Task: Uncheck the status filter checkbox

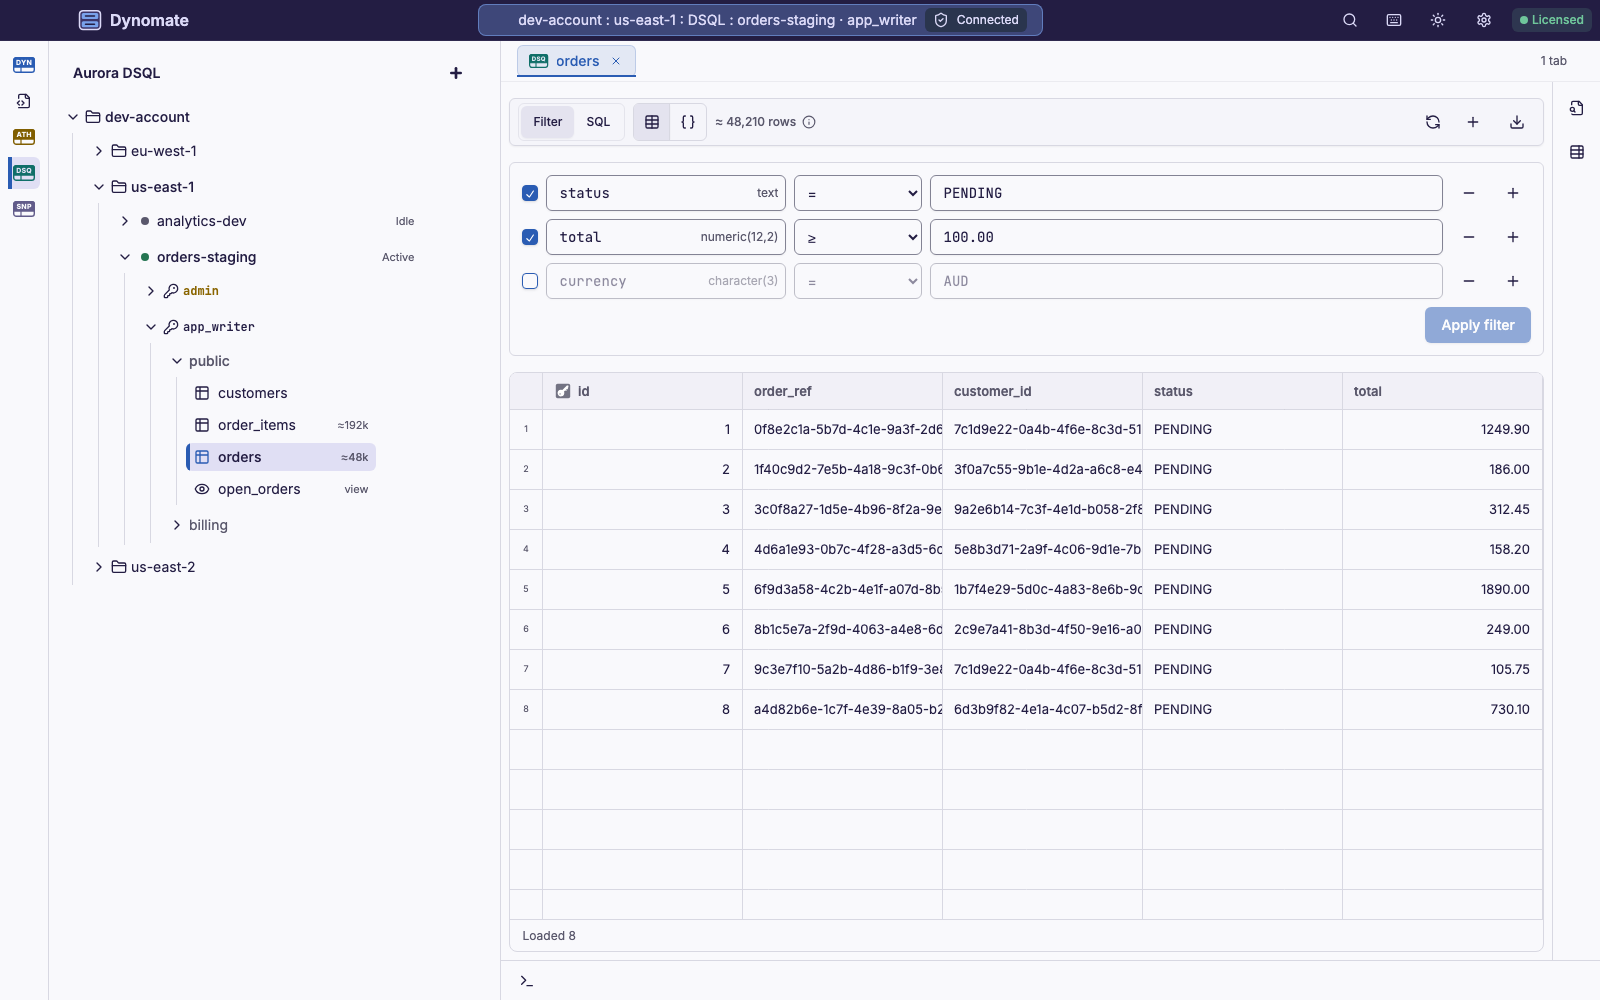Action: [x=530, y=193]
